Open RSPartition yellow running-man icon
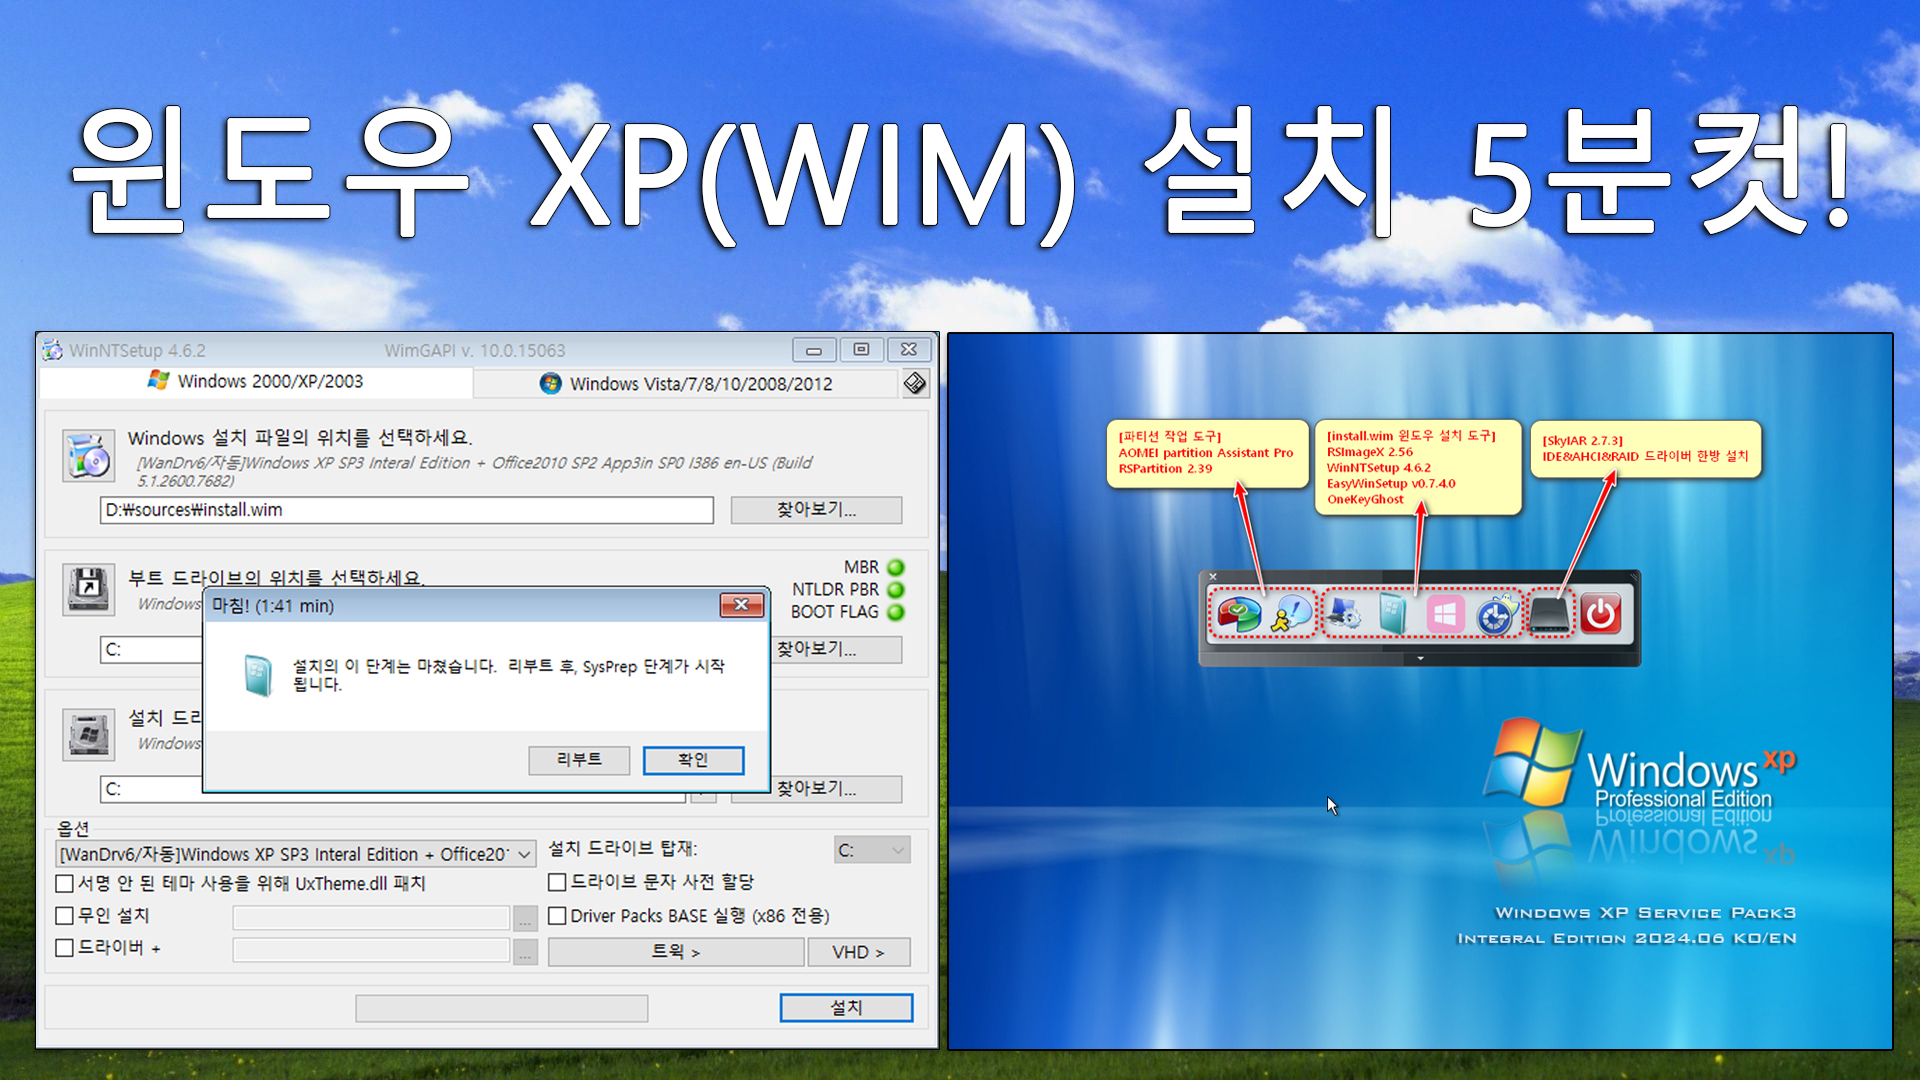1920x1080 pixels. [x=1290, y=614]
